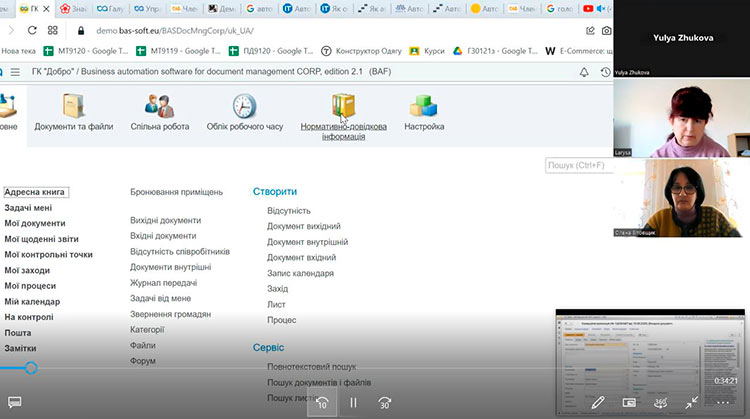Skip forward 30 seconds
750x419 pixels.
[x=385, y=403]
